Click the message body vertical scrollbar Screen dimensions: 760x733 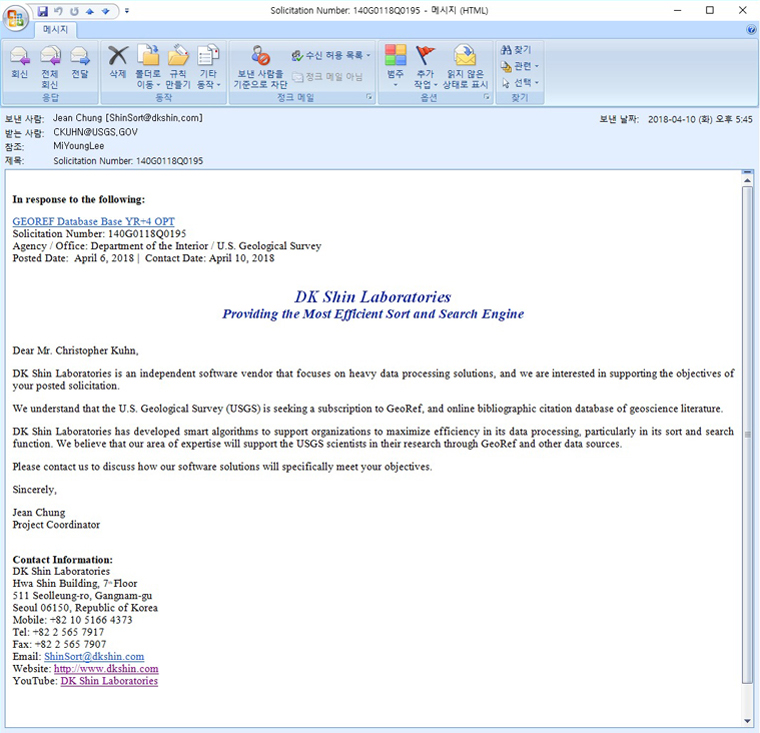pos(747,430)
